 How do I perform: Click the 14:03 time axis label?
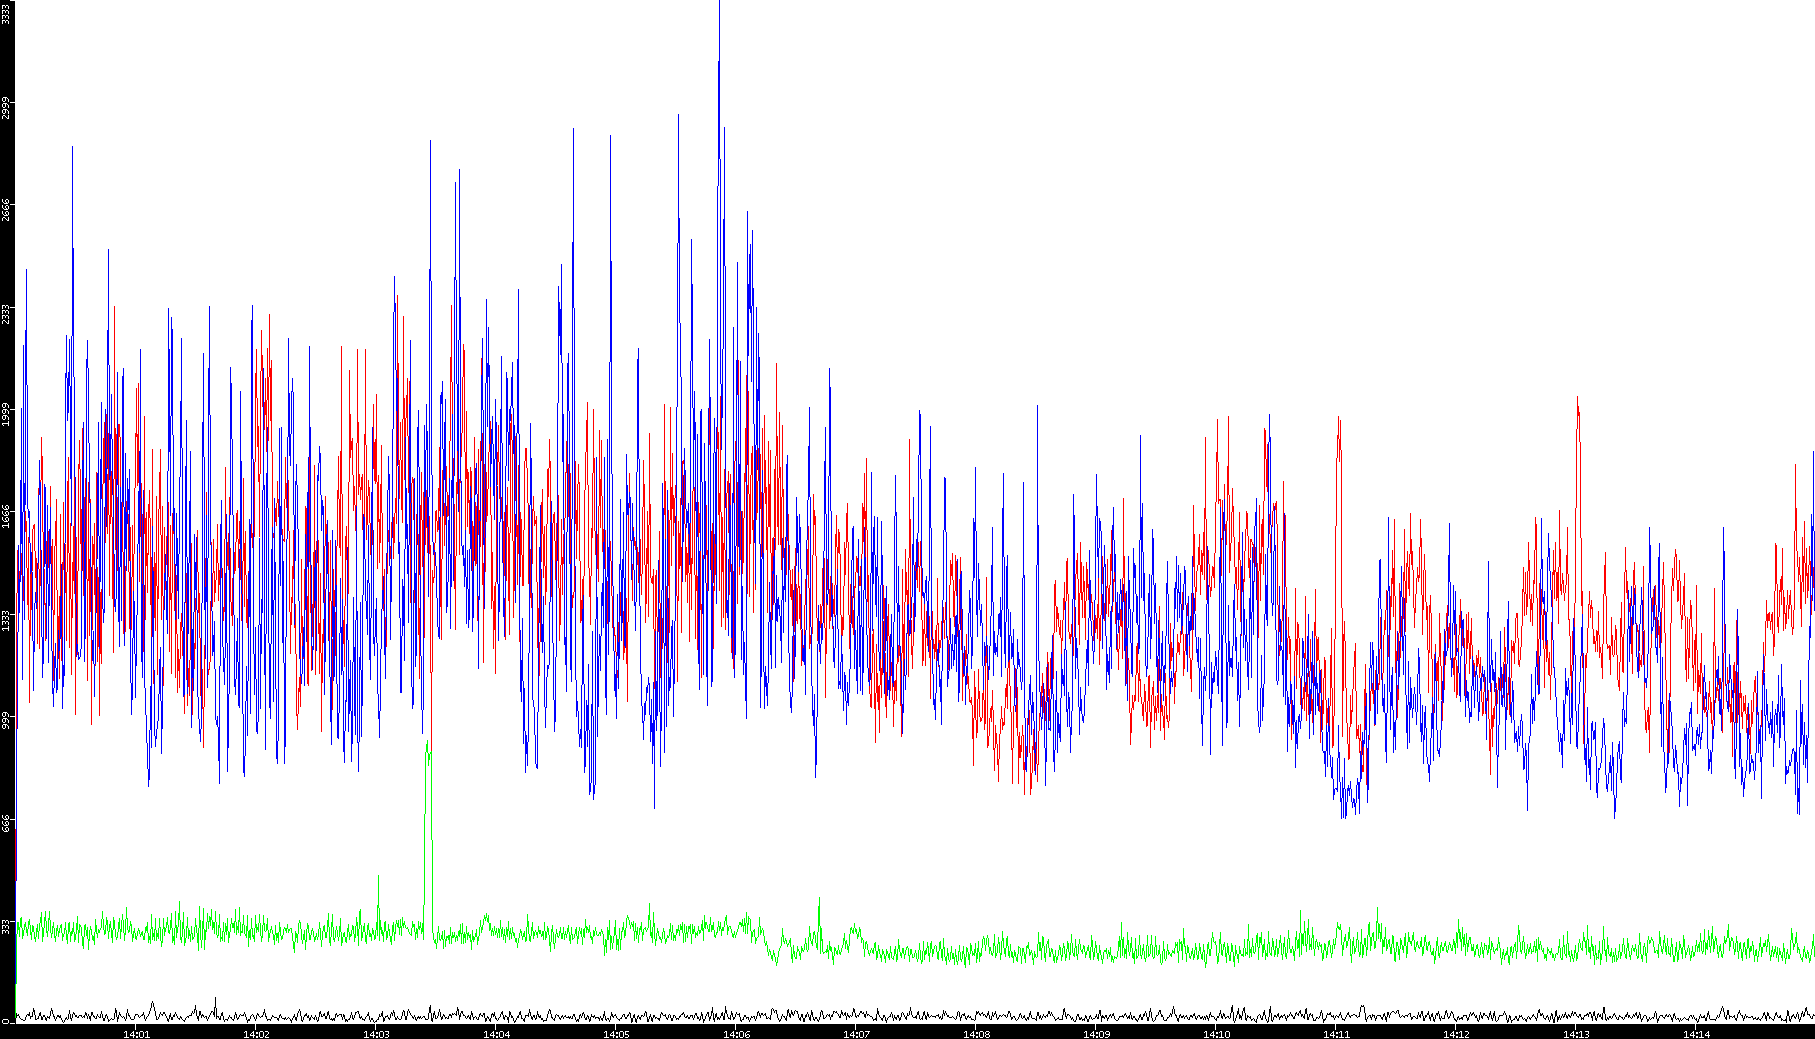pos(376,1034)
